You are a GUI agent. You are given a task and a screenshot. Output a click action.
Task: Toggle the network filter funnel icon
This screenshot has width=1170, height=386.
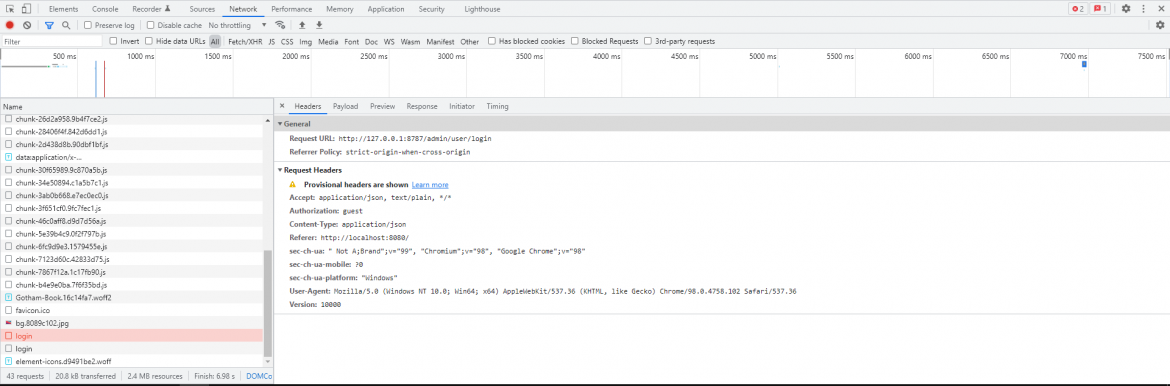tap(49, 25)
